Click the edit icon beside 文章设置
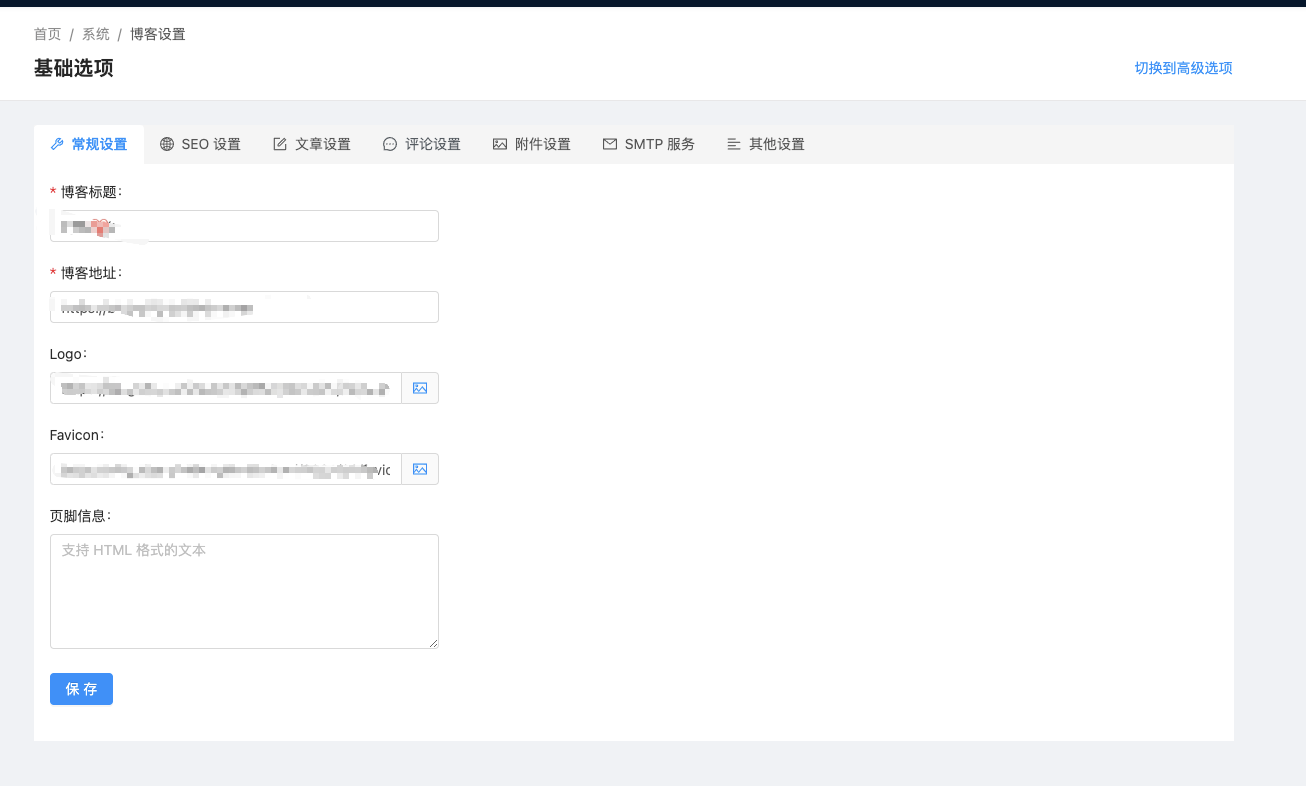This screenshot has height=786, width=1306. (x=280, y=144)
